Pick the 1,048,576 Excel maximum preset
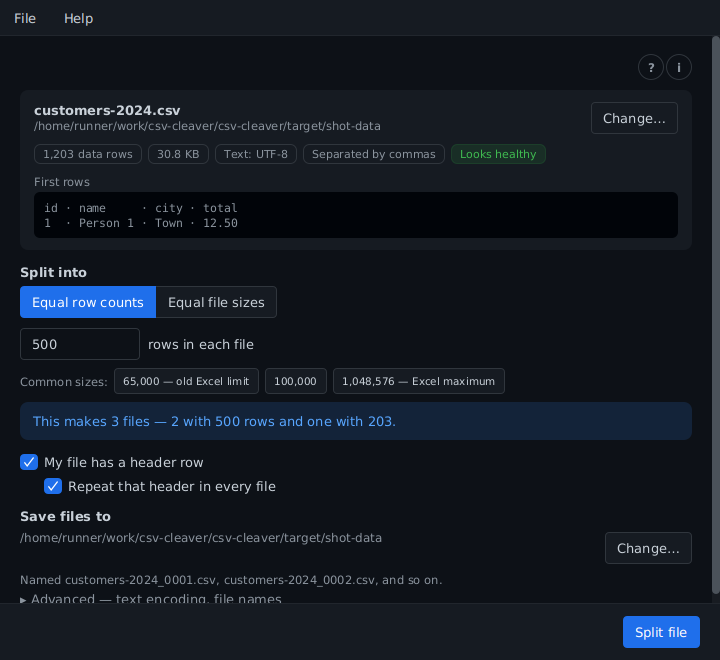The image size is (720, 660). click(419, 381)
